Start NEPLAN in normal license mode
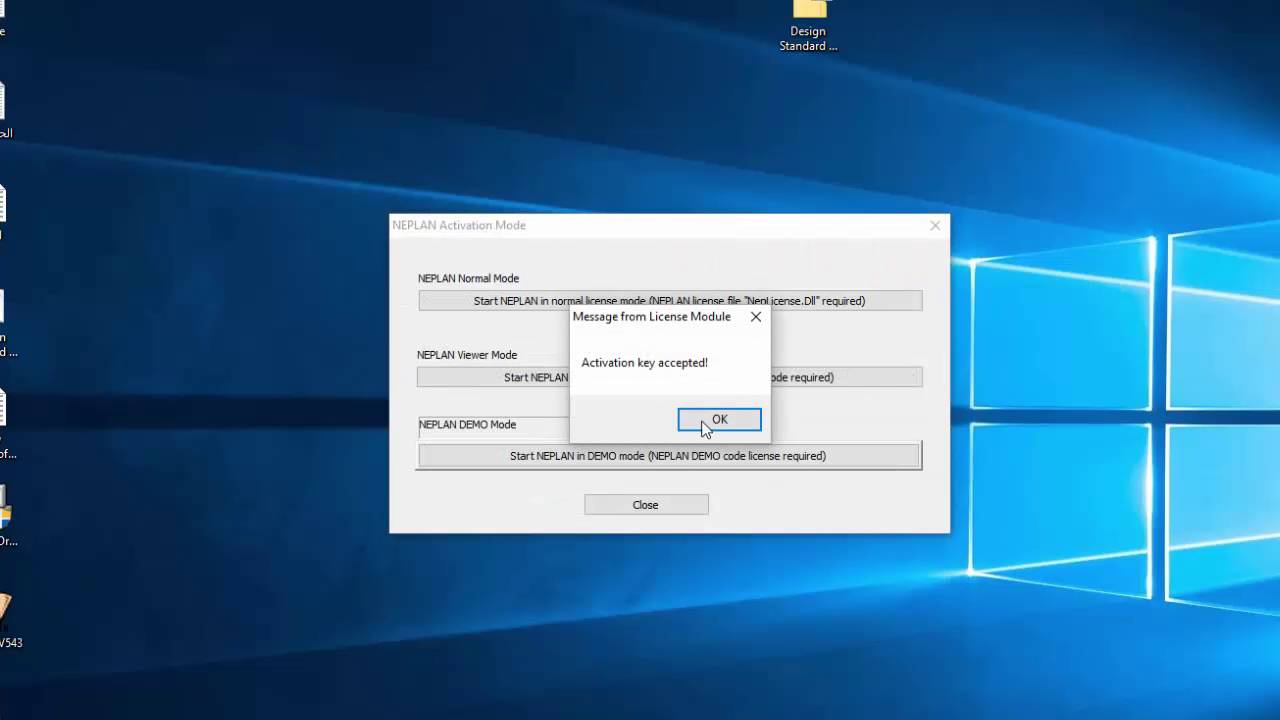The width and height of the screenshot is (1280, 720). 670,301
